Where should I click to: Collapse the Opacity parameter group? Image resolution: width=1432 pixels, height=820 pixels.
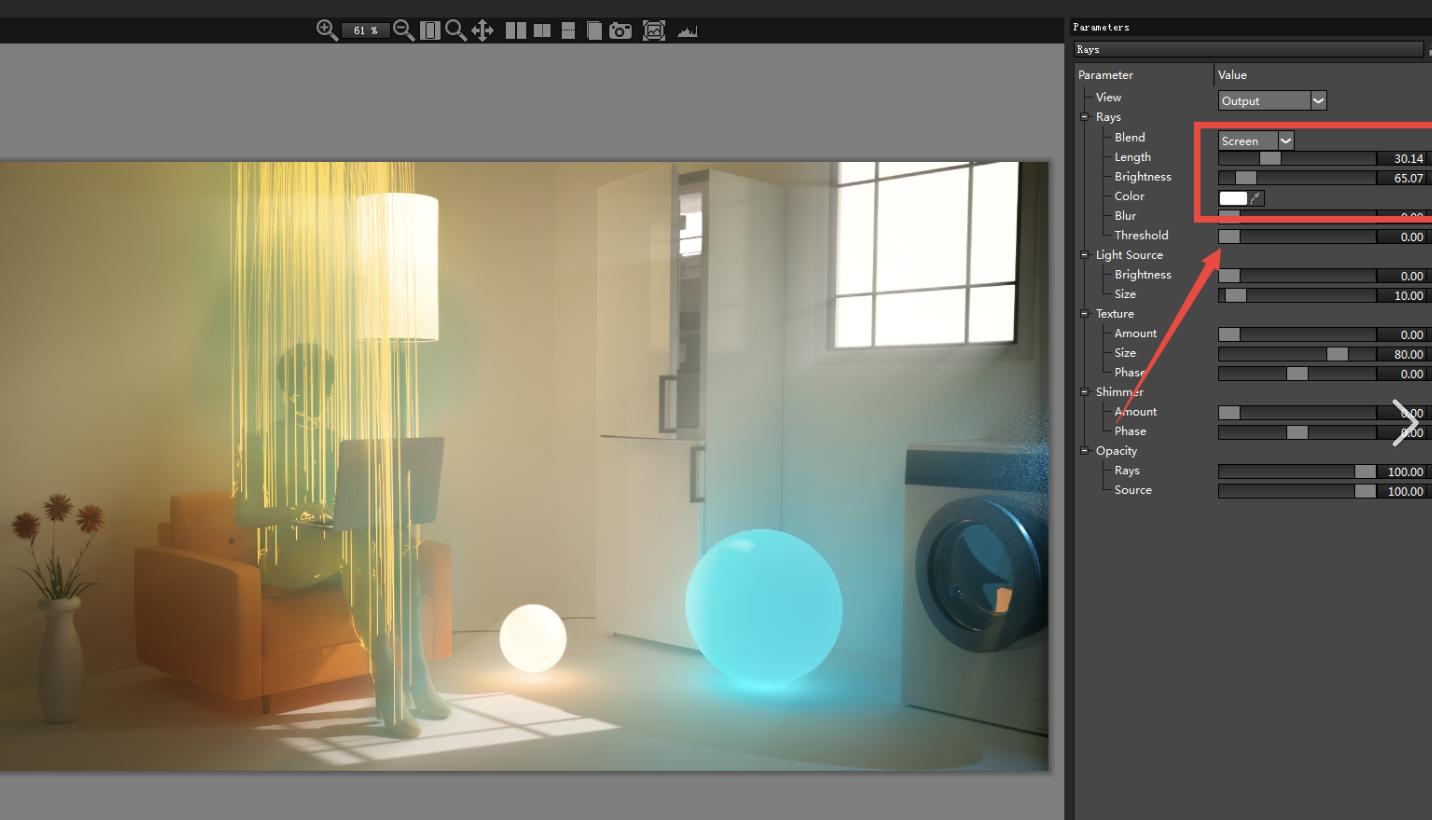click(1084, 451)
